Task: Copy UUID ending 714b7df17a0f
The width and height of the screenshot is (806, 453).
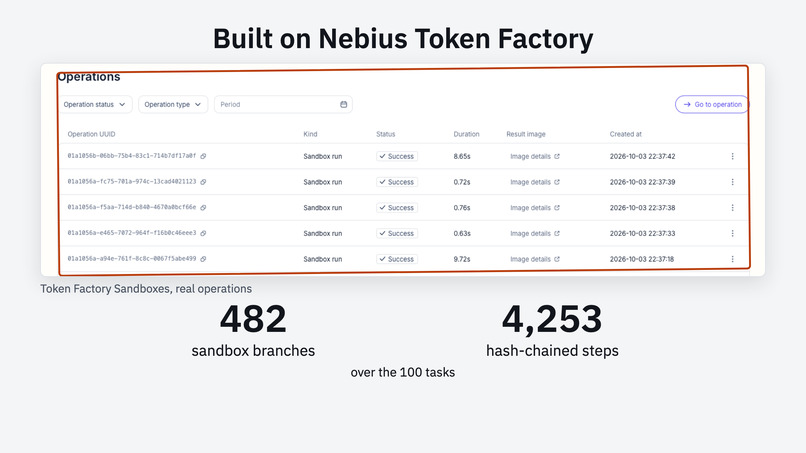Action: [203, 156]
